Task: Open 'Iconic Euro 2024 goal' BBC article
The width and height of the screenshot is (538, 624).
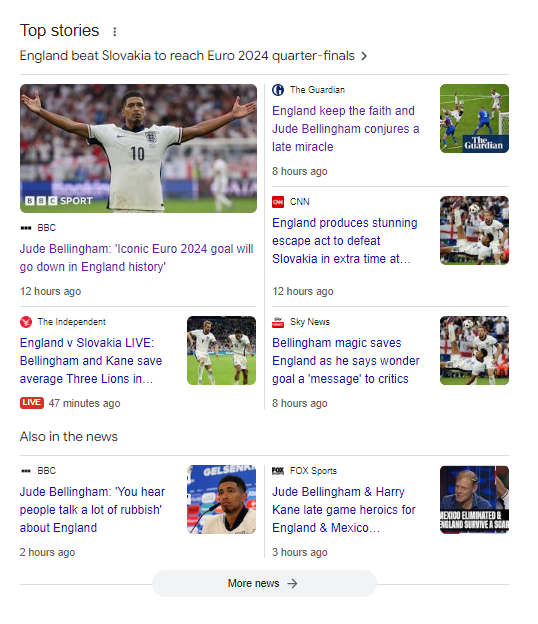Action: point(136,257)
